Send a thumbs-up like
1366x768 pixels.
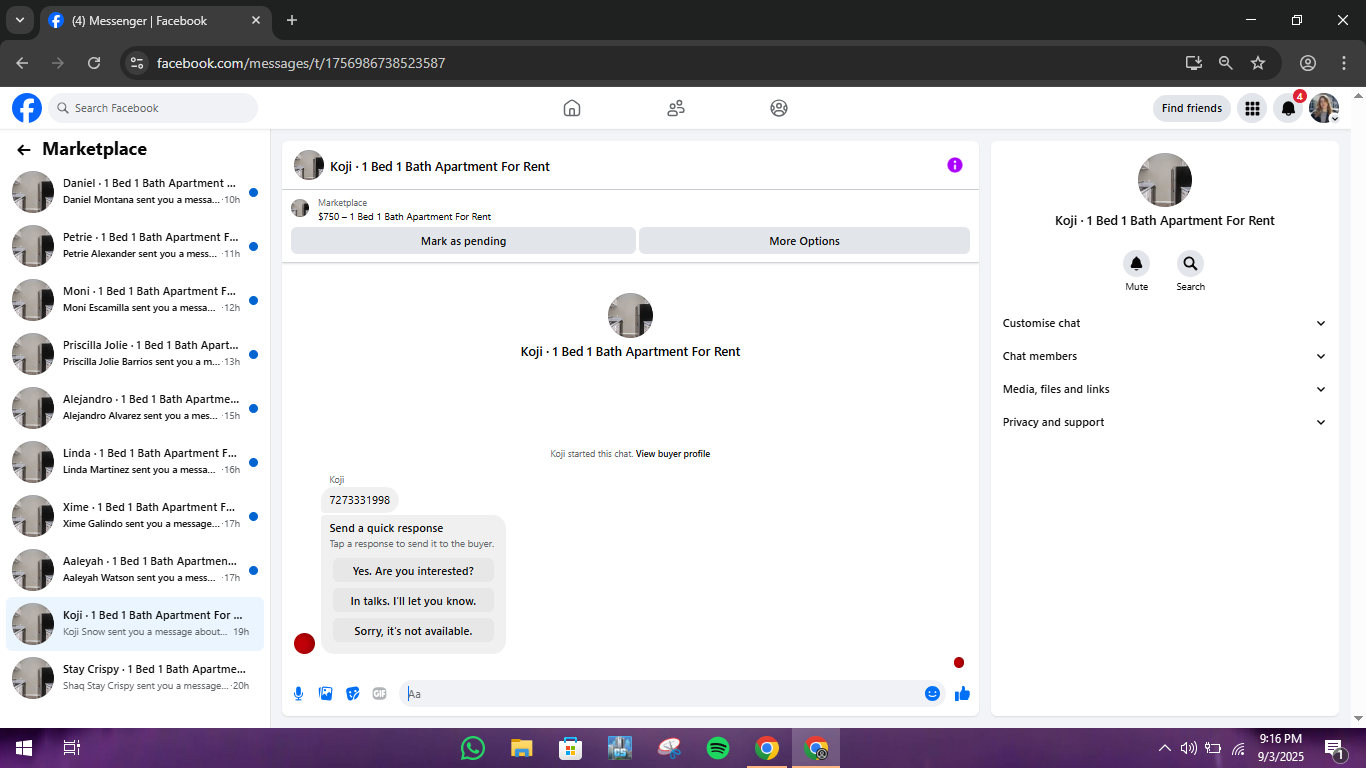[962, 693]
